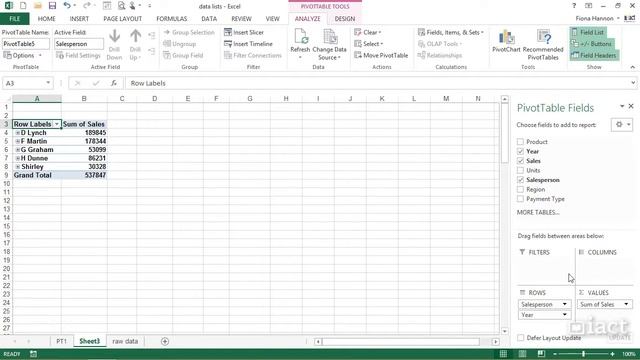Check the Product field checkbox
The image size is (640, 360).
click(x=520, y=142)
